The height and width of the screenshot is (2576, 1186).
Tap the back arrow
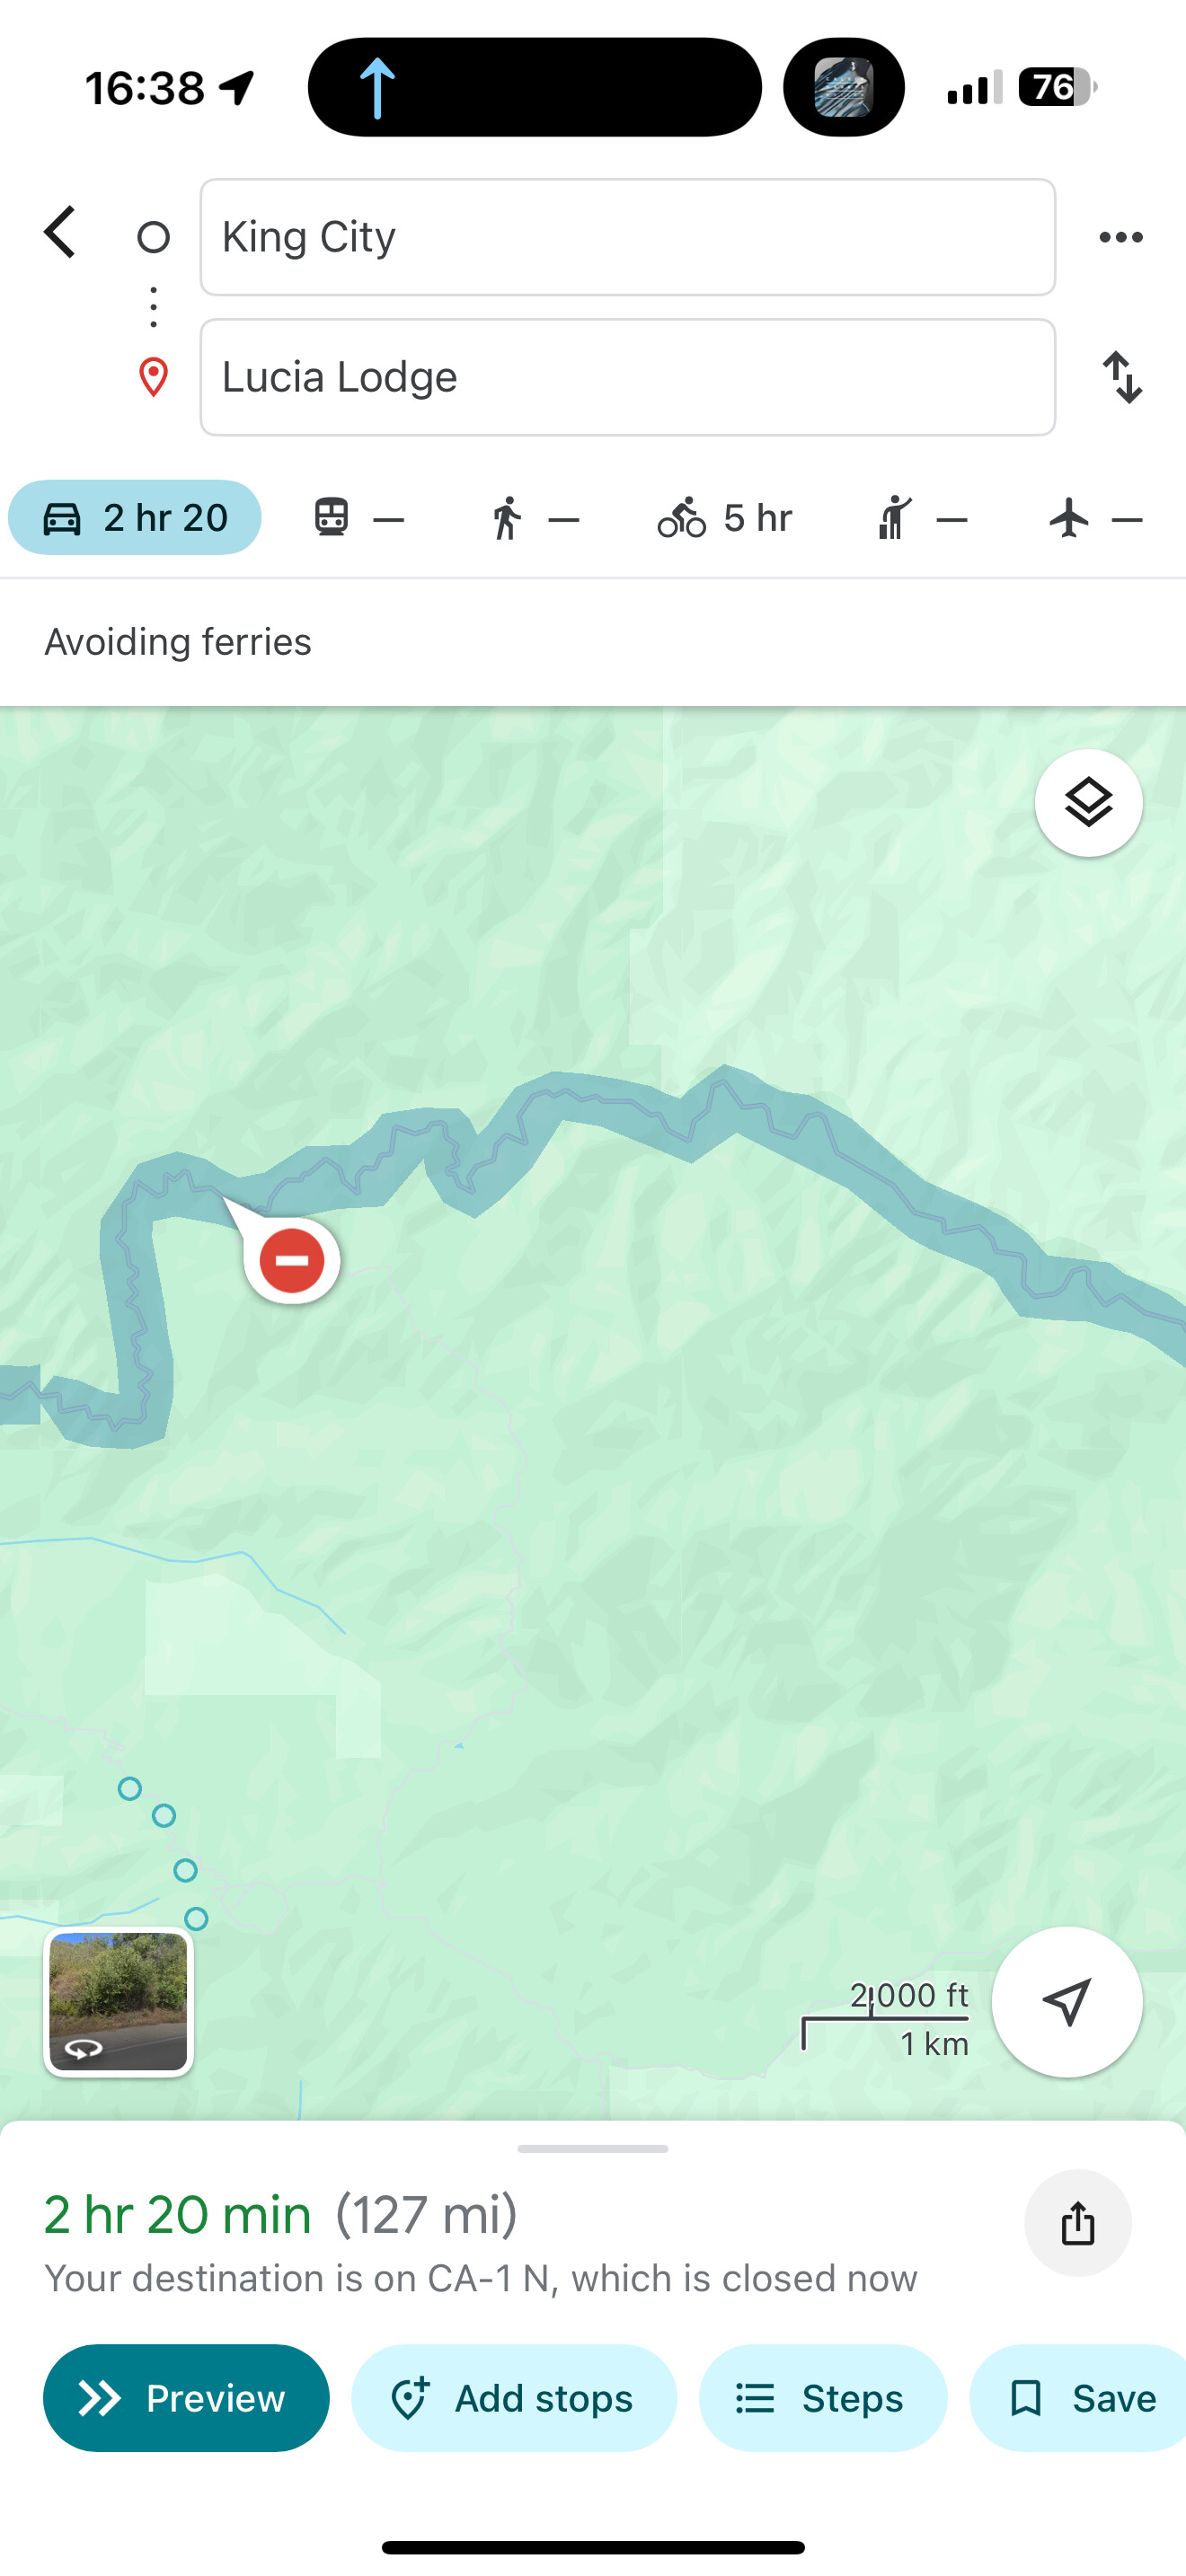tap(60, 233)
